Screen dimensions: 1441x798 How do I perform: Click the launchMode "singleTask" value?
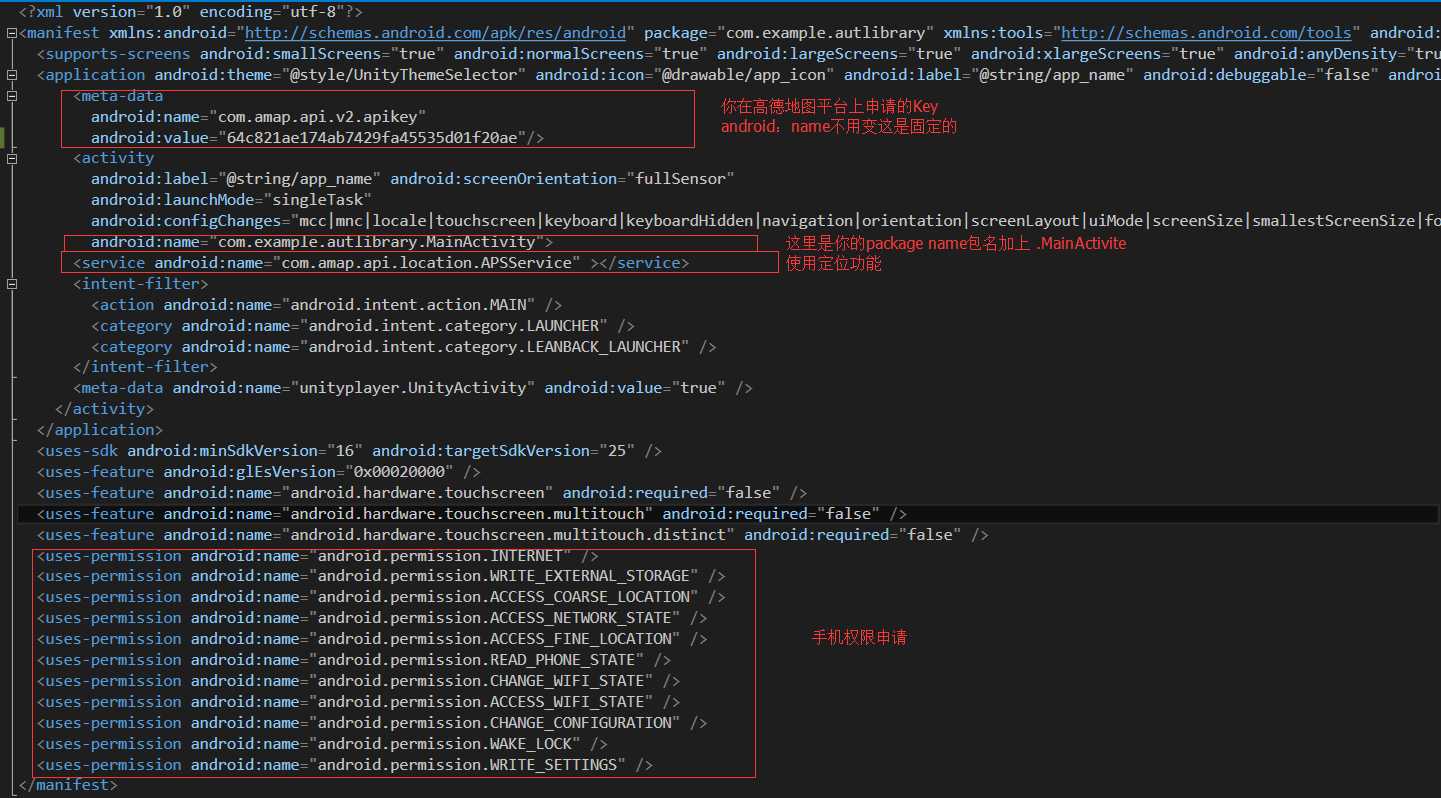[319, 200]
